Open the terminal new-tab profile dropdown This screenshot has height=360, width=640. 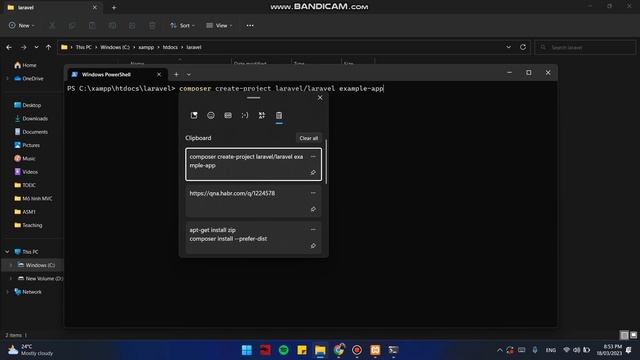189,74
